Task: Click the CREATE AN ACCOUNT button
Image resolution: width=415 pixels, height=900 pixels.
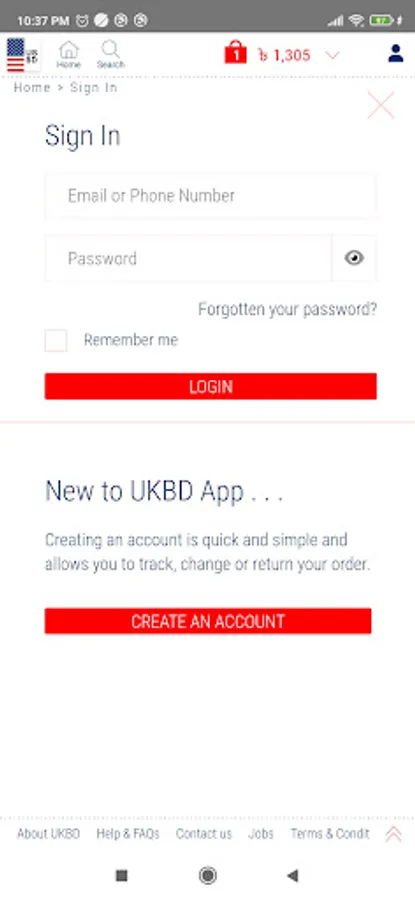Action: 208,621
